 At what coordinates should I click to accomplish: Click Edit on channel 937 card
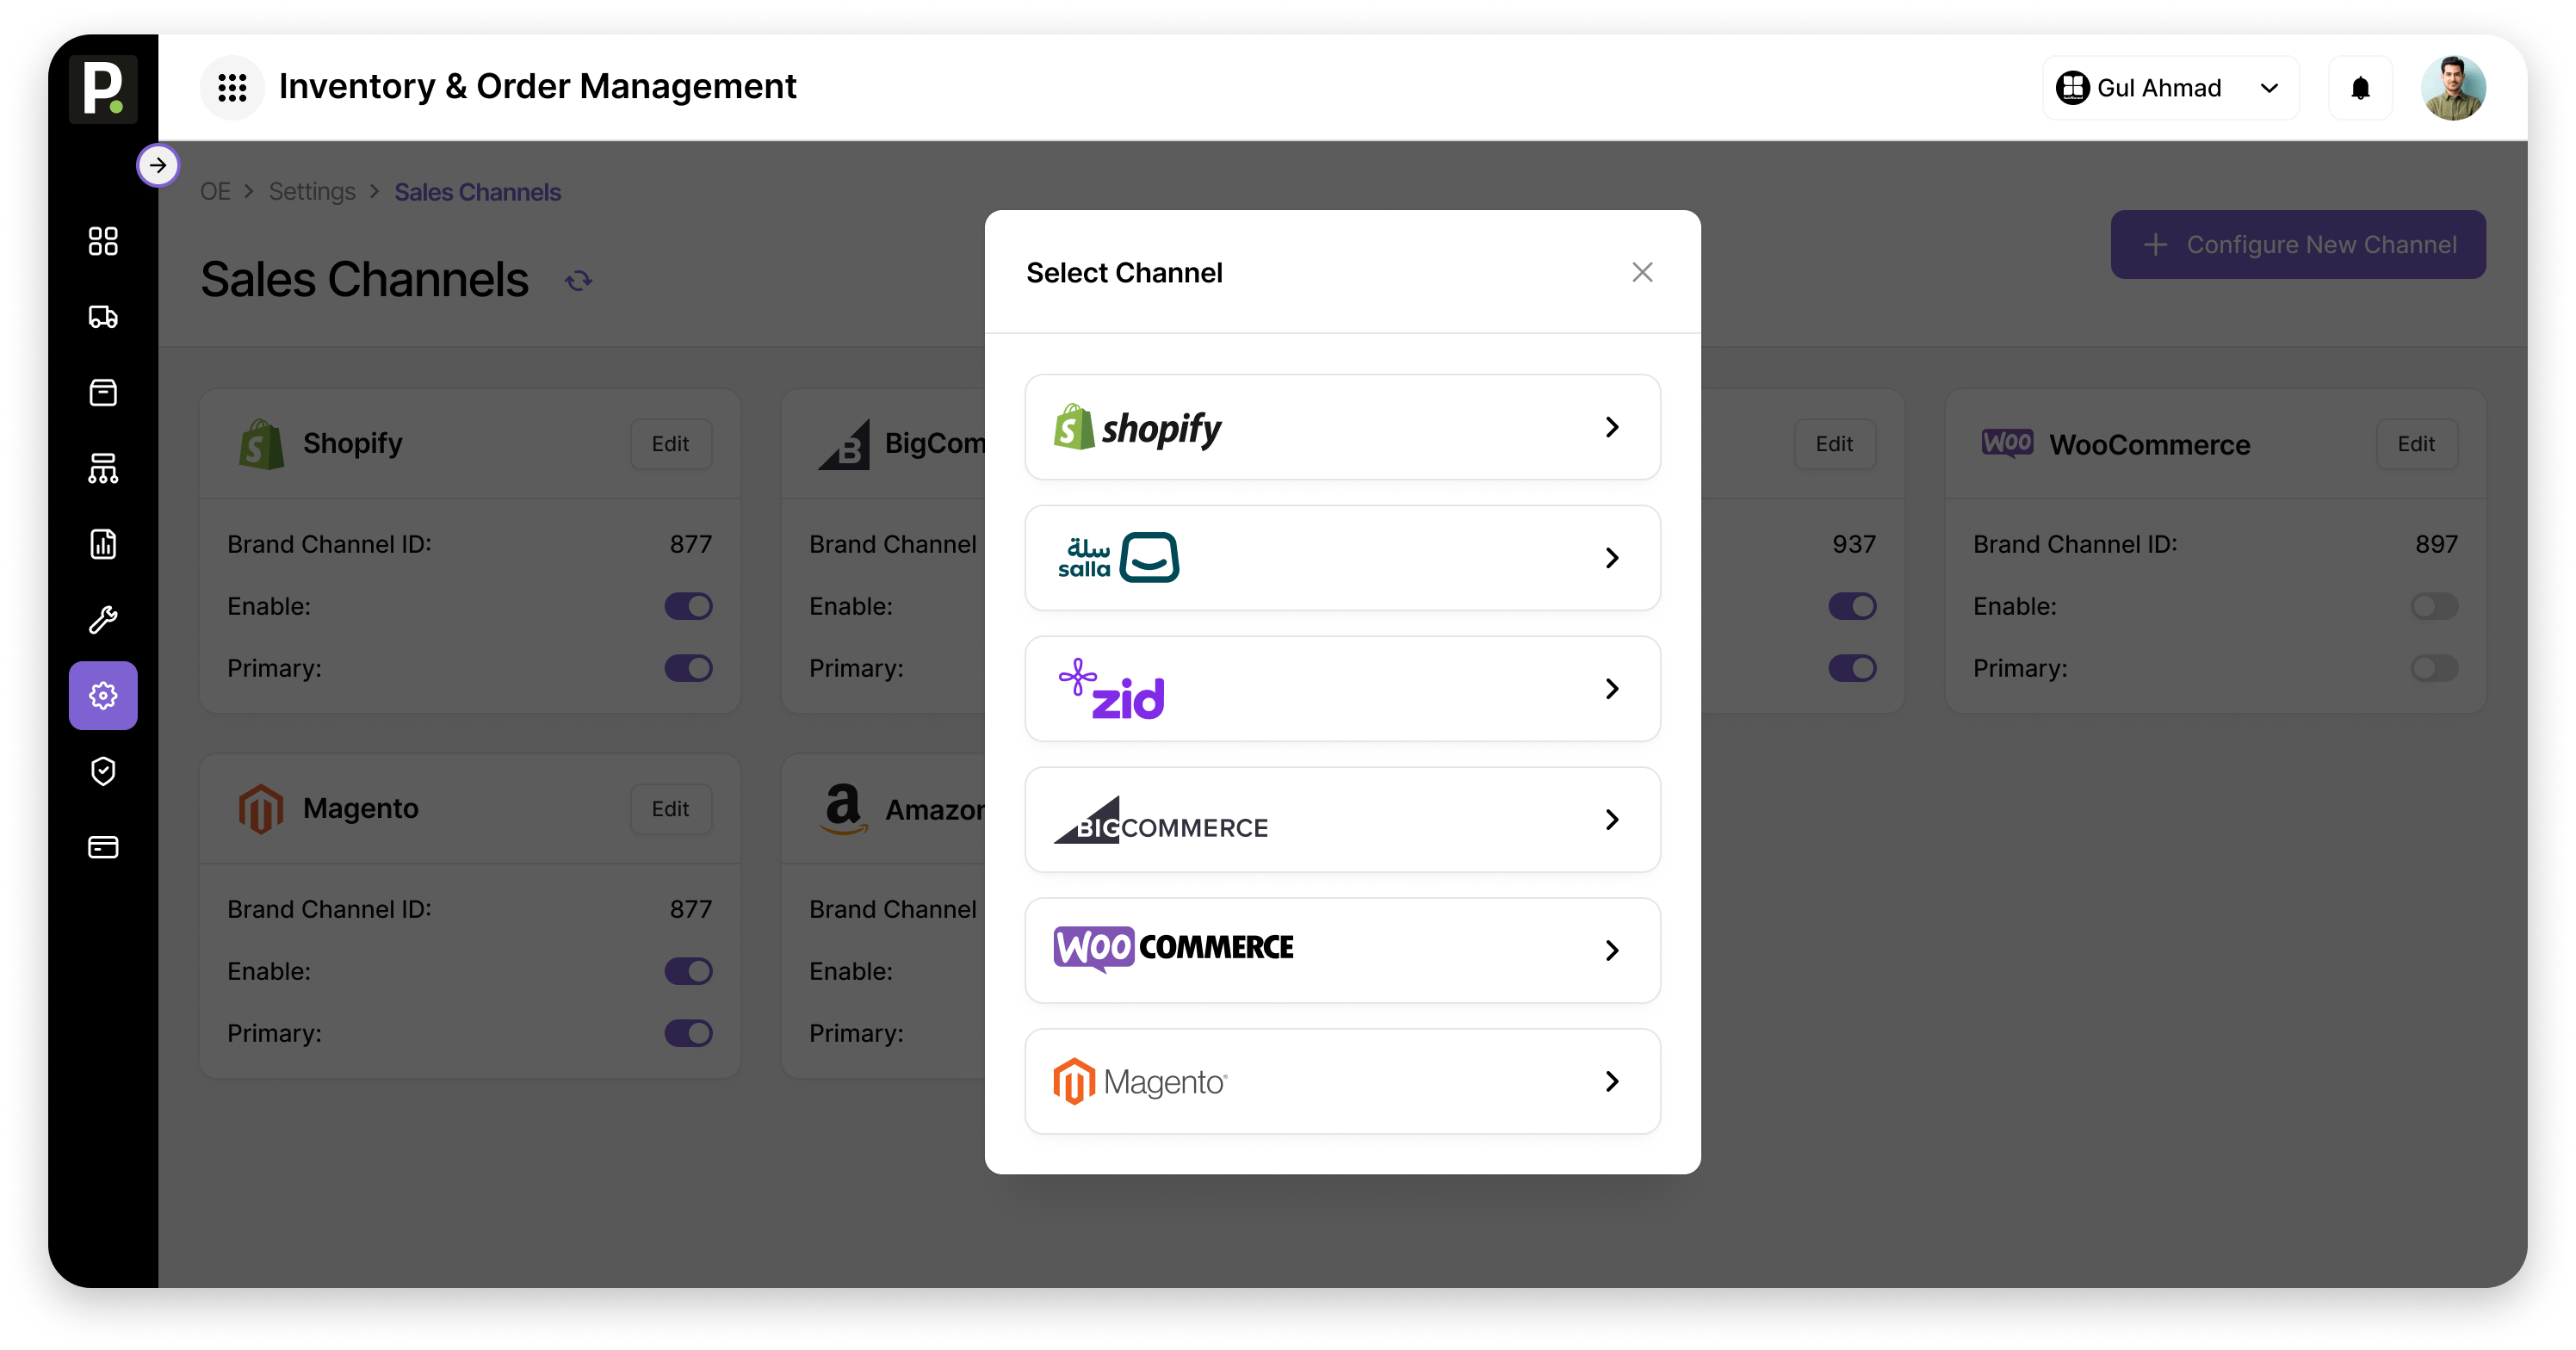(1835, 443)
